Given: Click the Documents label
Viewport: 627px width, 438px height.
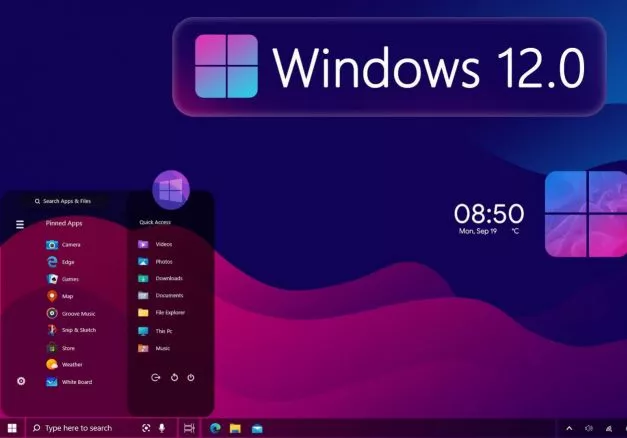Looking at the screenshot, I should (170, 295).
